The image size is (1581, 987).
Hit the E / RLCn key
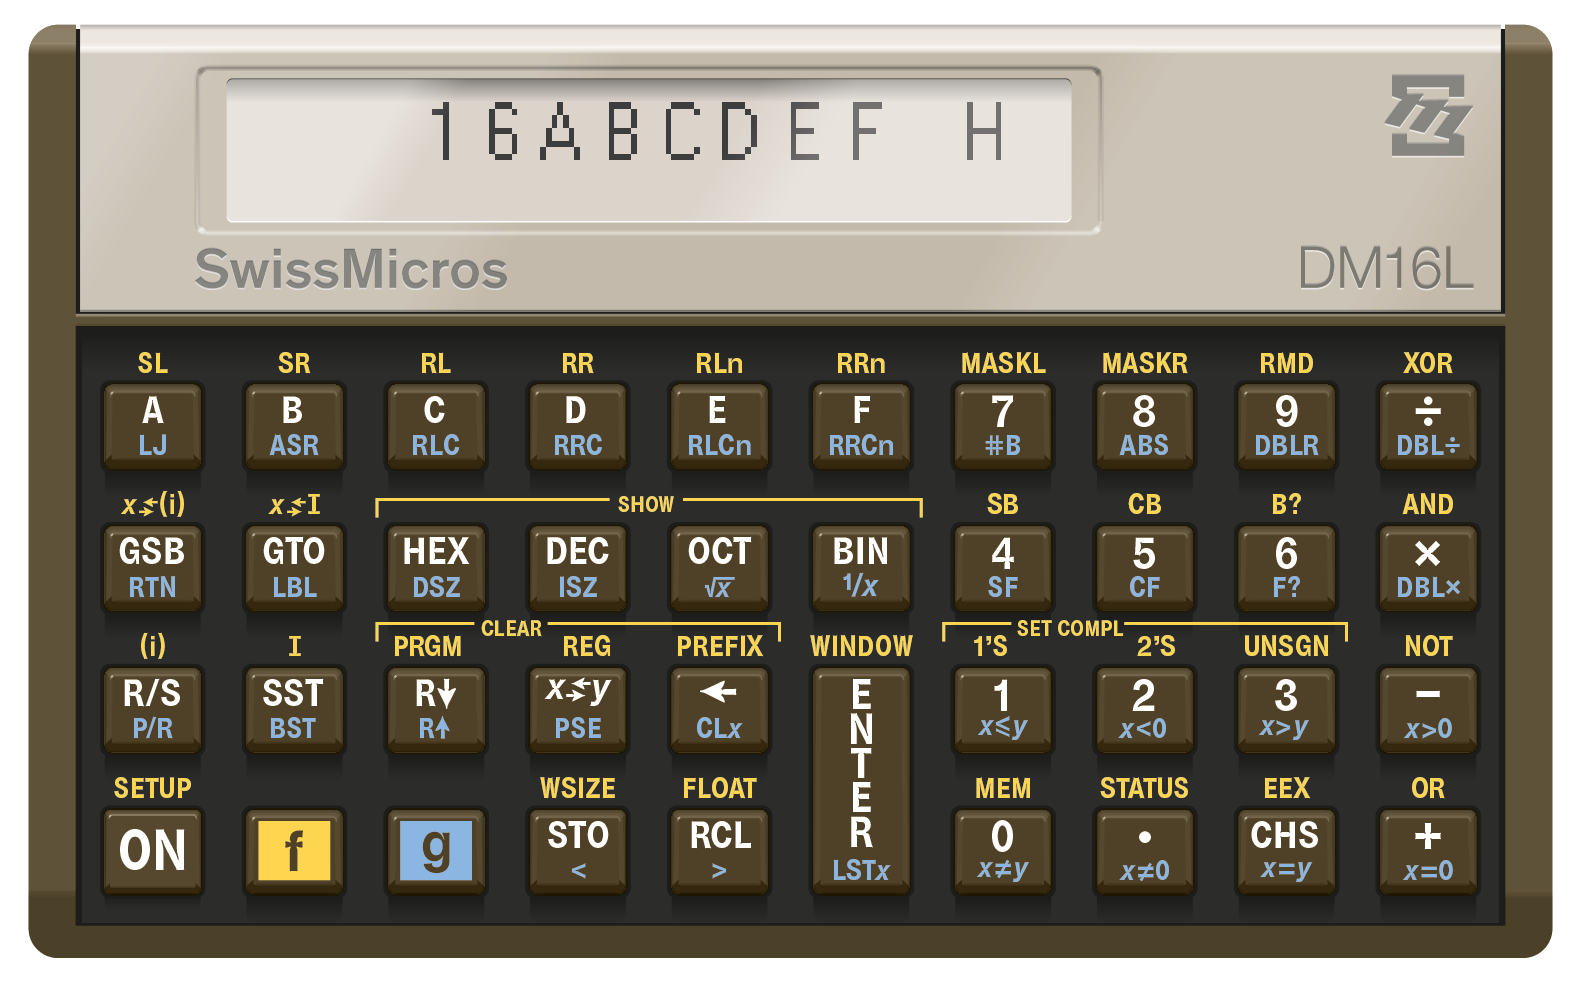tap(719, 426)
